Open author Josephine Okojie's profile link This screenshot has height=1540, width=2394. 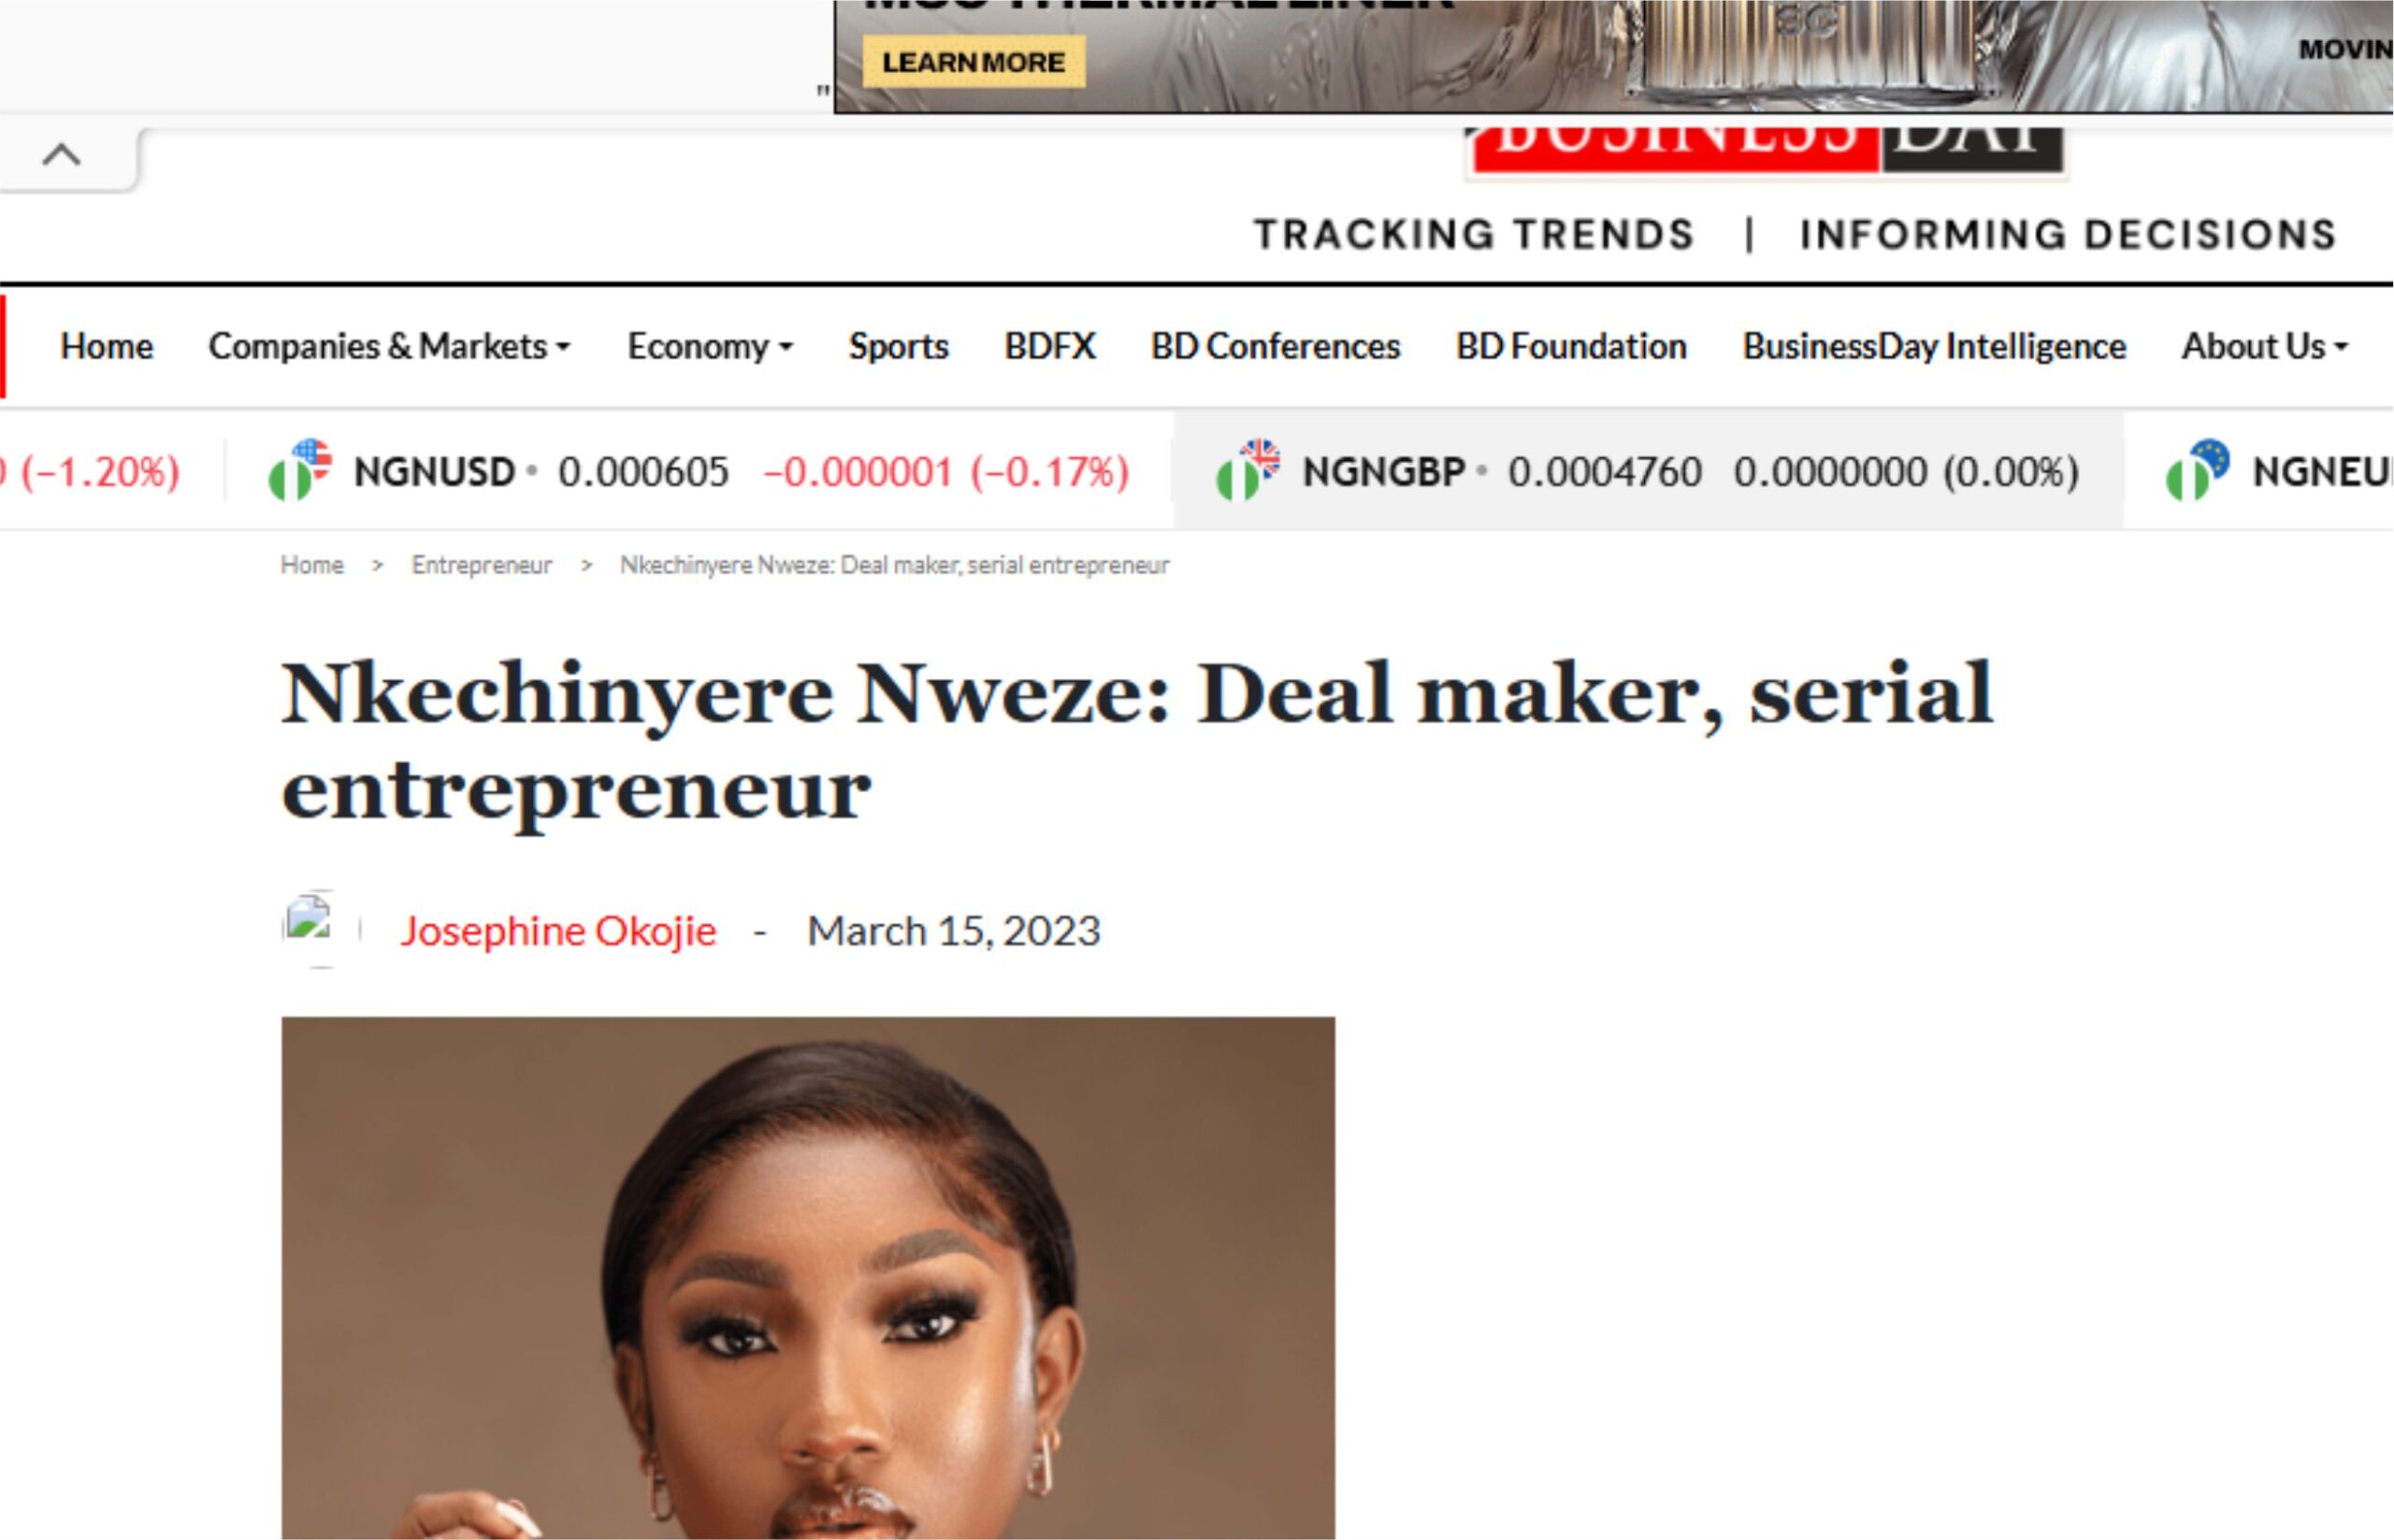click(x=558, y=931)
